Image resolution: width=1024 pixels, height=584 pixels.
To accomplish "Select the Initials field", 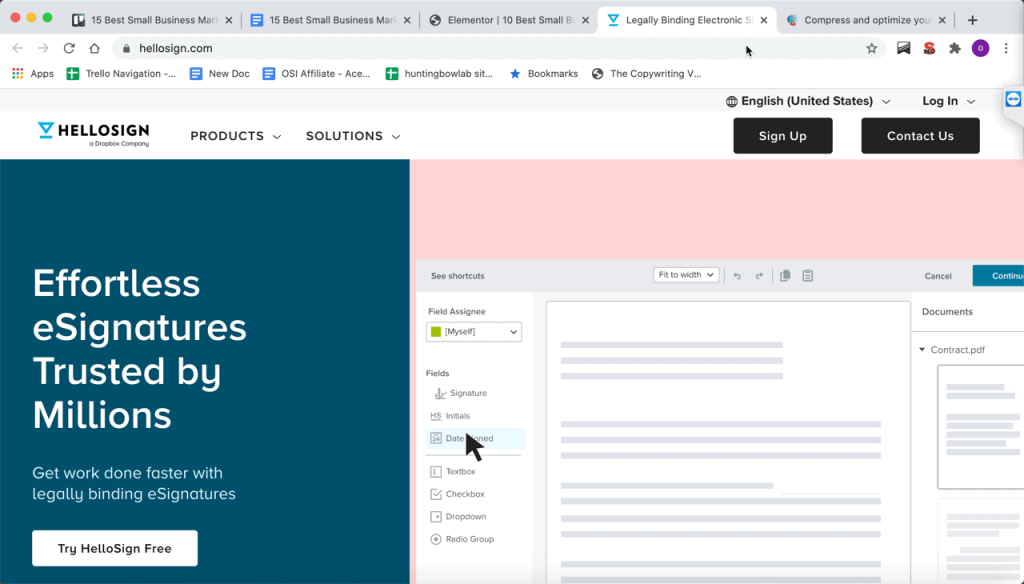I will pyautogui.click(x=450, y=416).
